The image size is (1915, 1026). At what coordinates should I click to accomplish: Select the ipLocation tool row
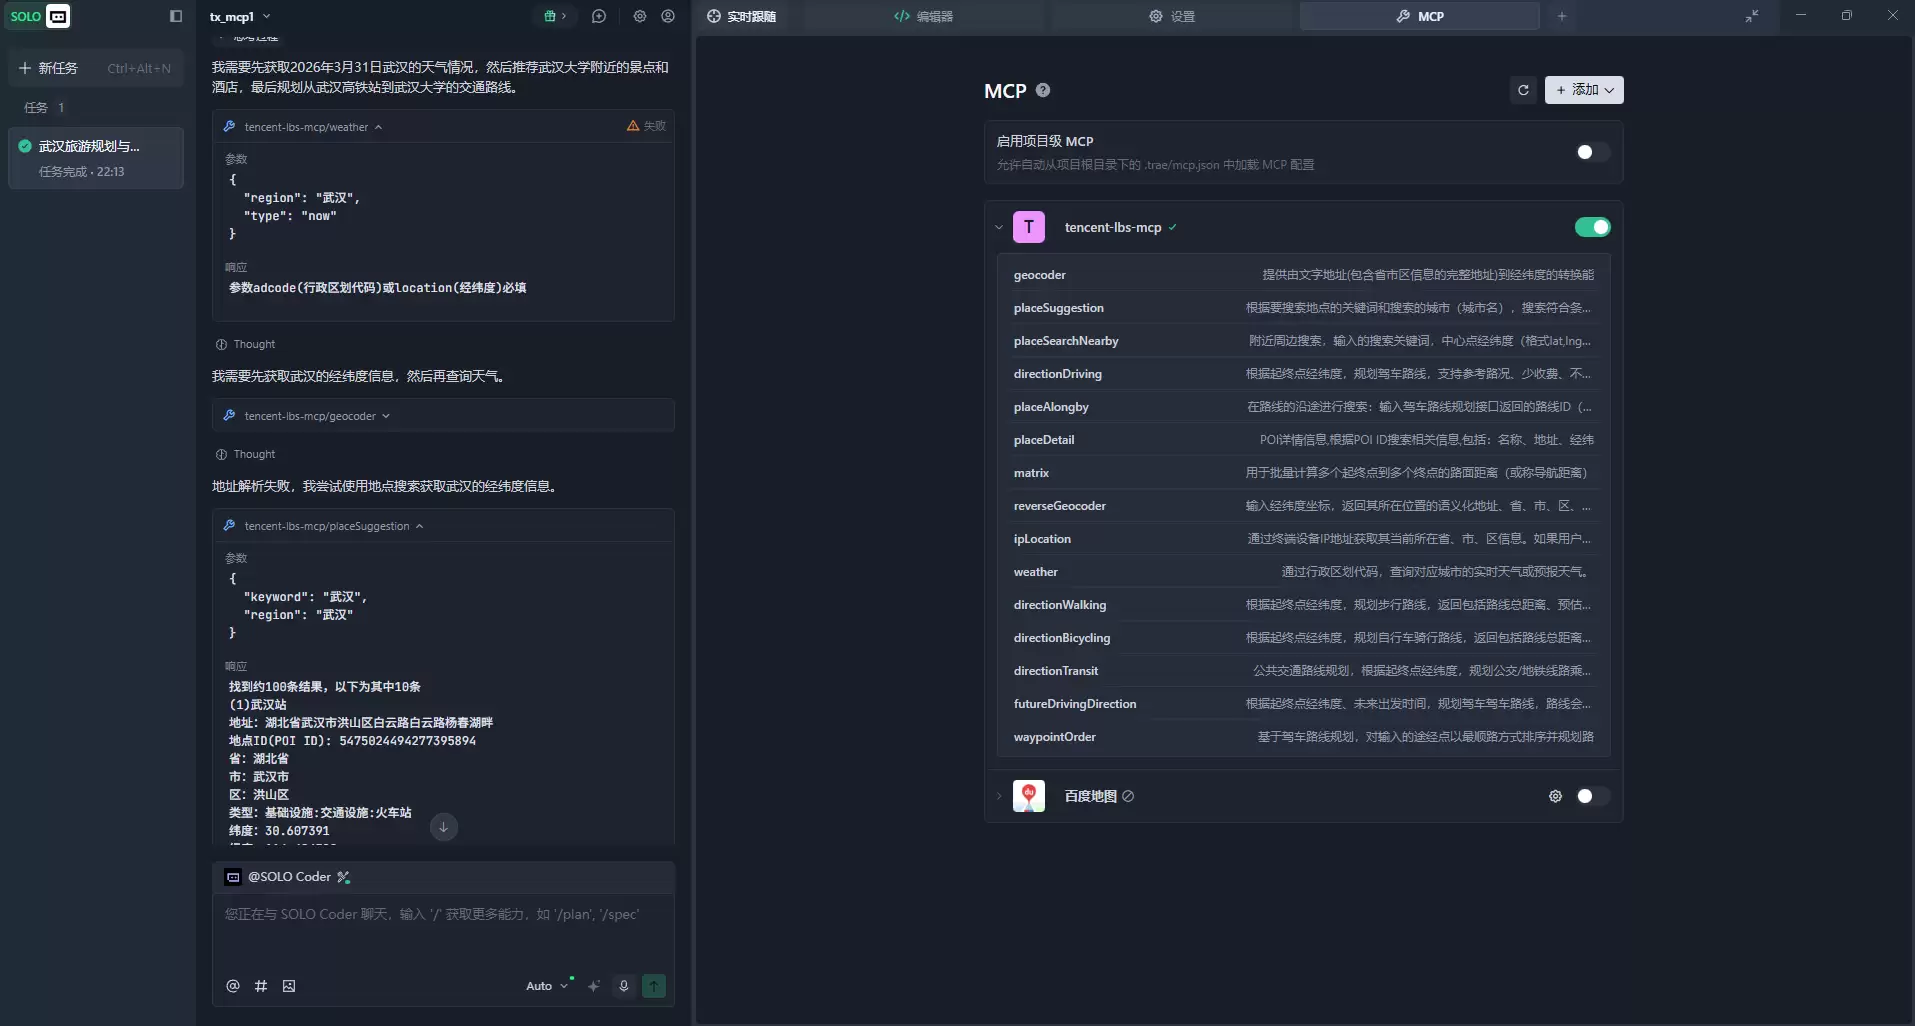tap(1303, 539)
